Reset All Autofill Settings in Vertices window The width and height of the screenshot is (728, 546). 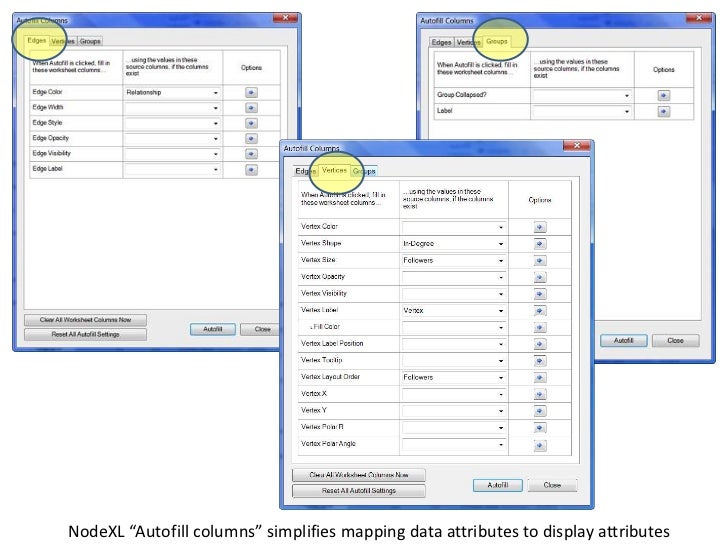[358, 491]
